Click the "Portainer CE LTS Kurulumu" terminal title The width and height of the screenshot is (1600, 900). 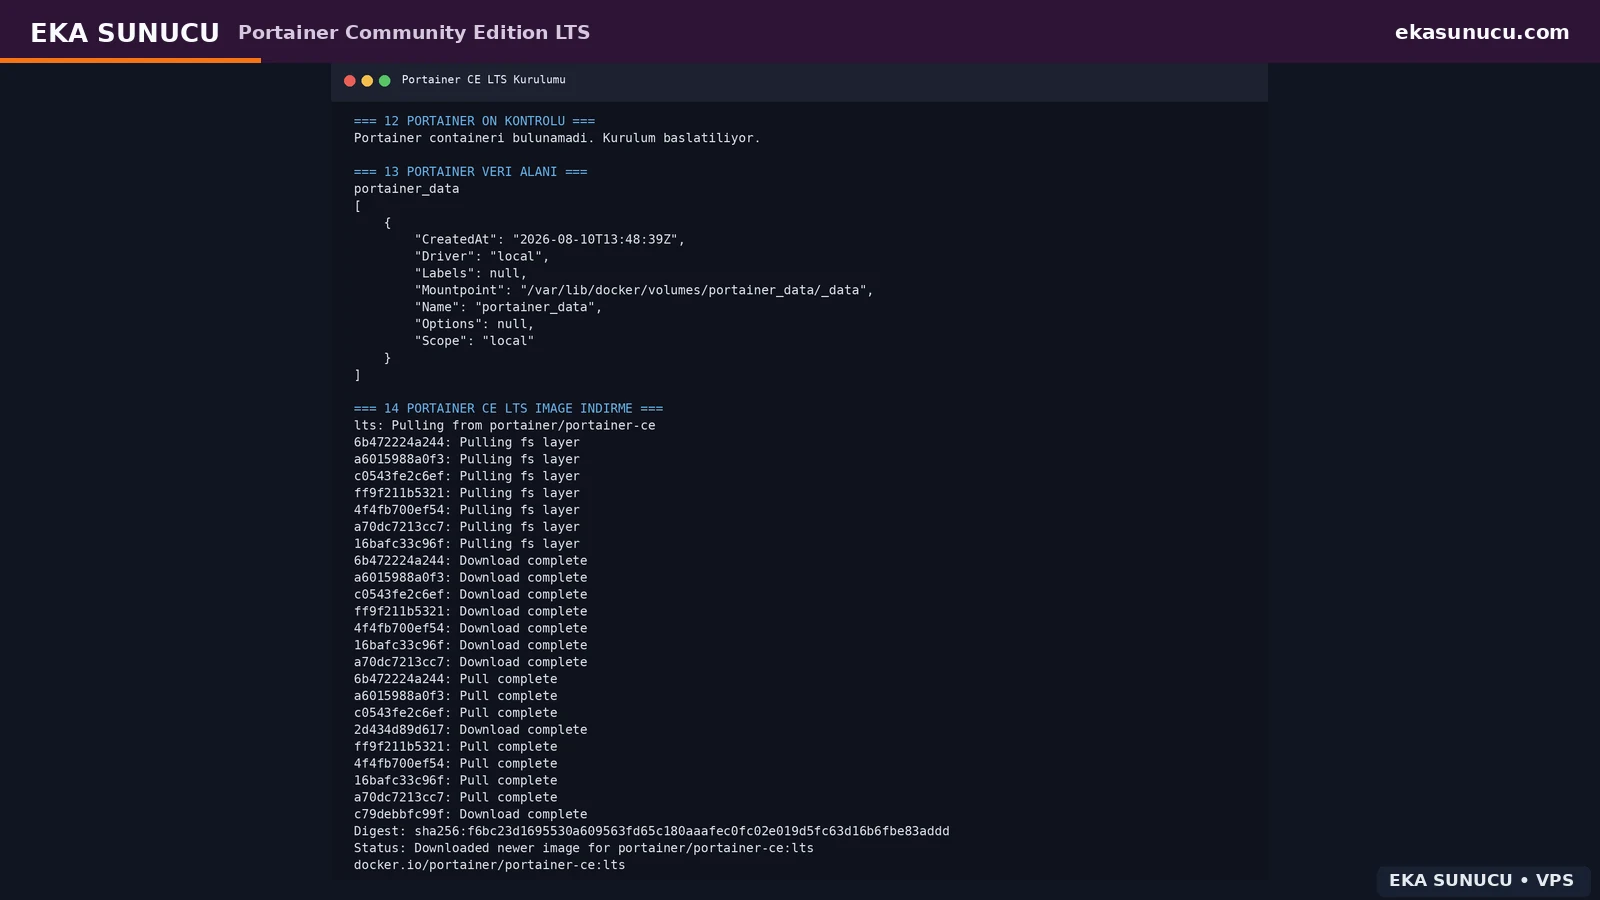click(x=484, y=80)
